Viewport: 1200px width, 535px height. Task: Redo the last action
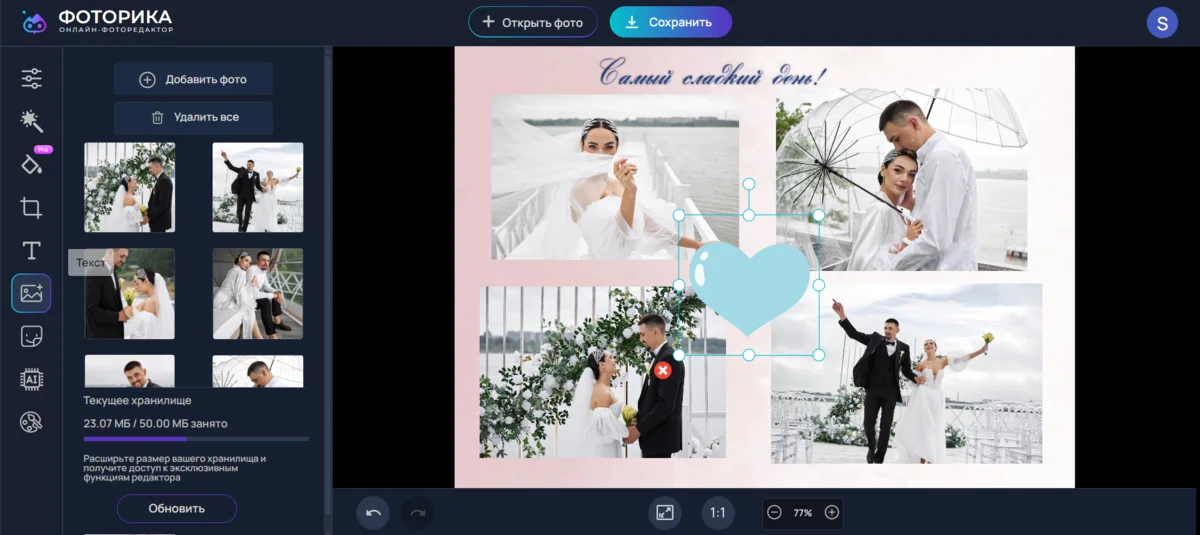pos(418,513)
